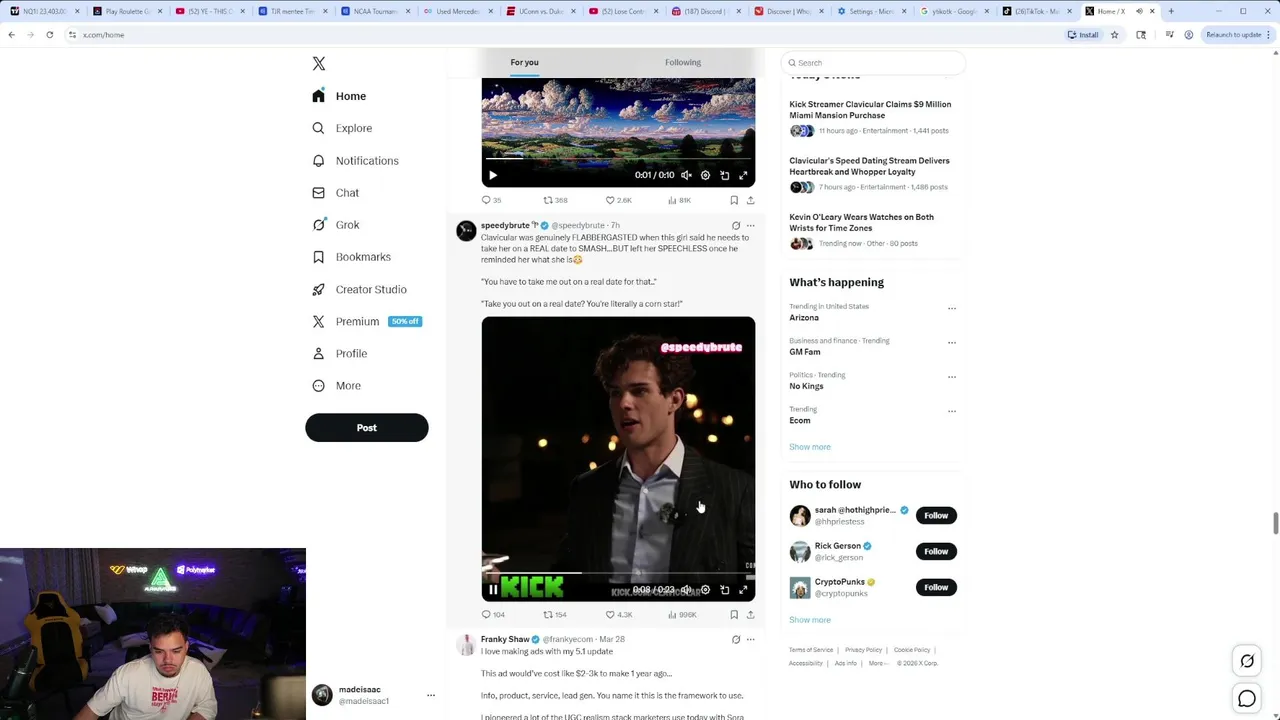
Task: Like the post with 2.6K likes
Action: click(x=619, y=200)
